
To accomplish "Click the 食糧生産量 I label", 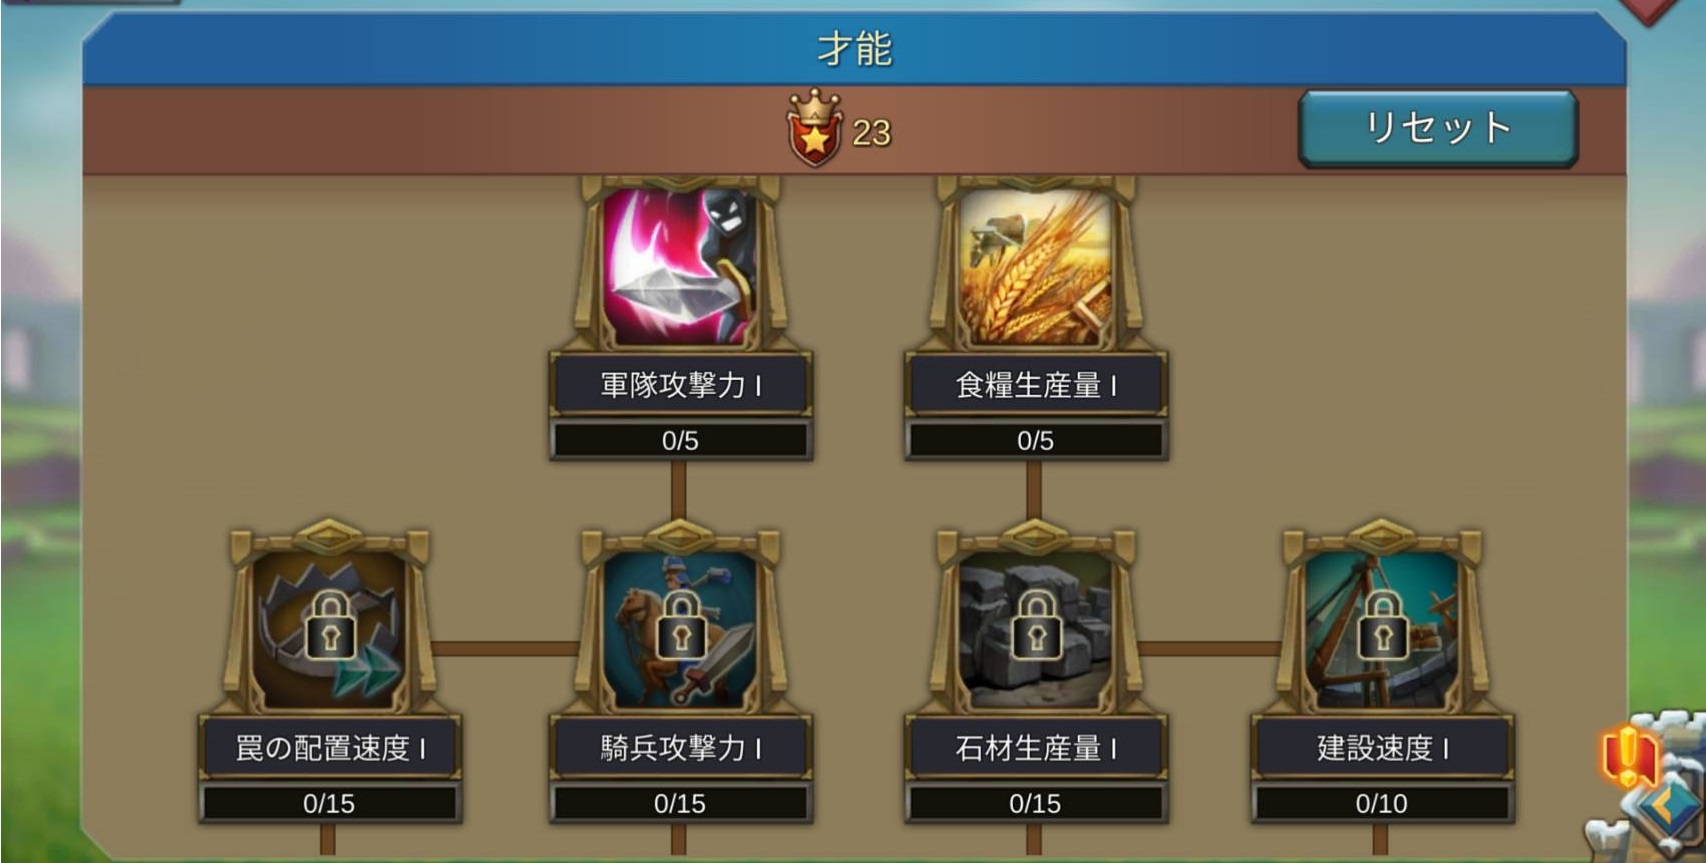I will pyautogui.click(x=1035, y=385).
